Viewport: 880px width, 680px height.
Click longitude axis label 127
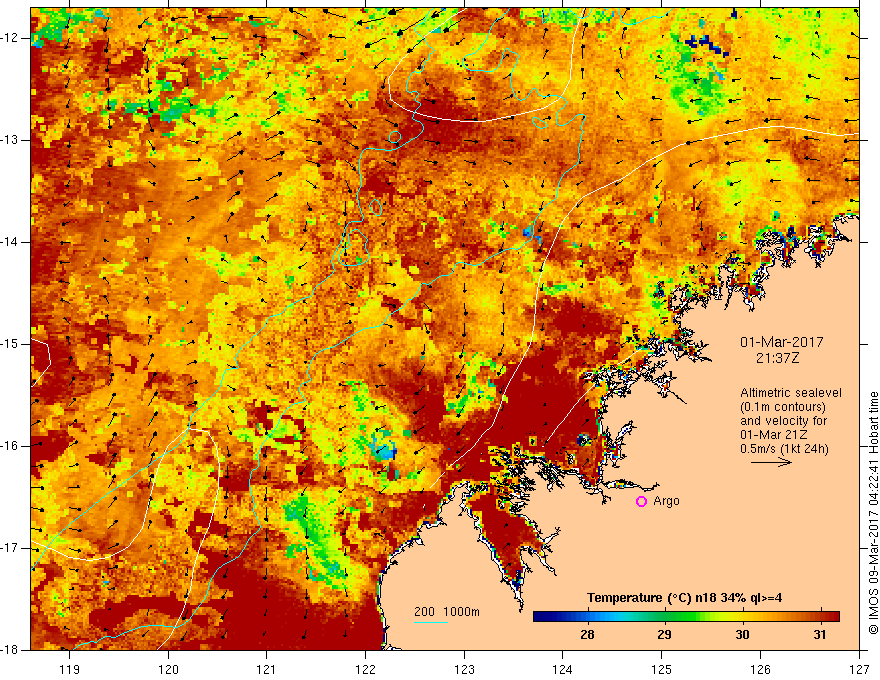pos(859,669)
